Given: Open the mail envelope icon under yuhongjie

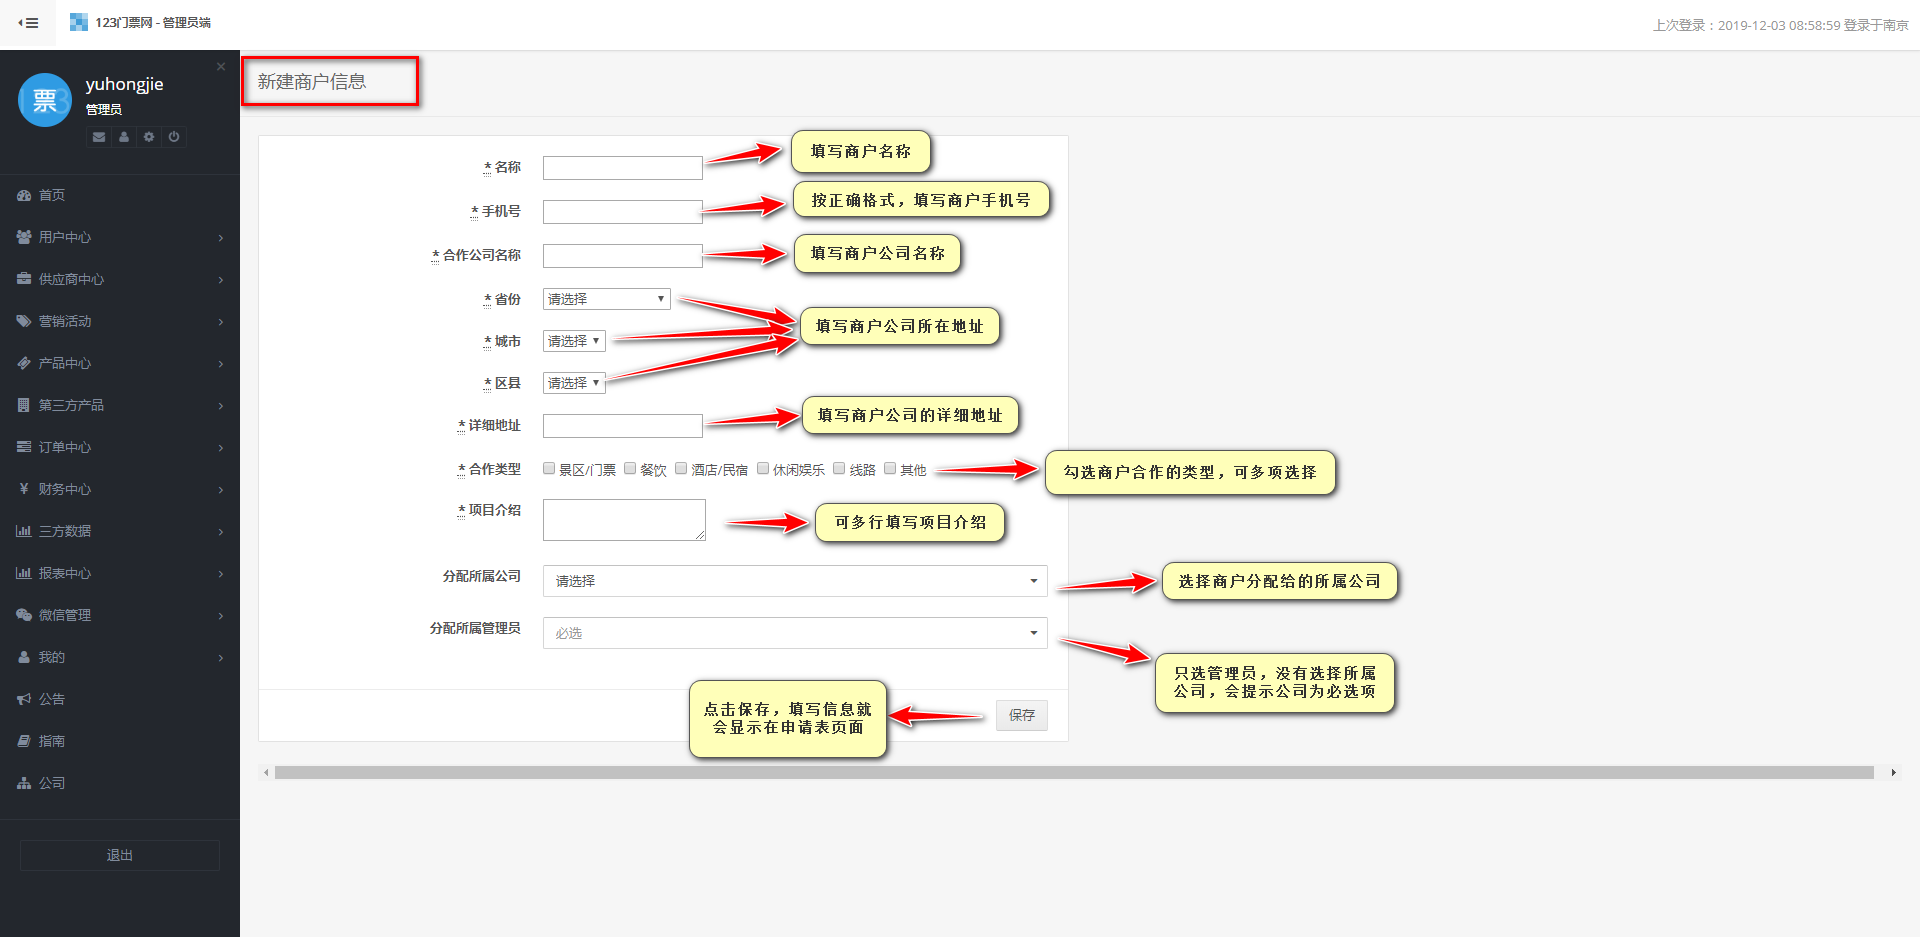Looking at the screenshot, I should click(99, 137).
